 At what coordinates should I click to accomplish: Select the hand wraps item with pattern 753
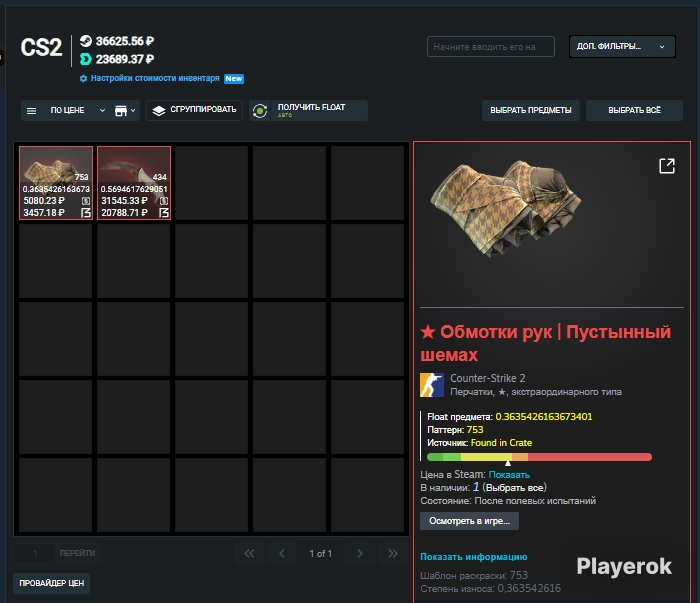[x=56, y=183]
